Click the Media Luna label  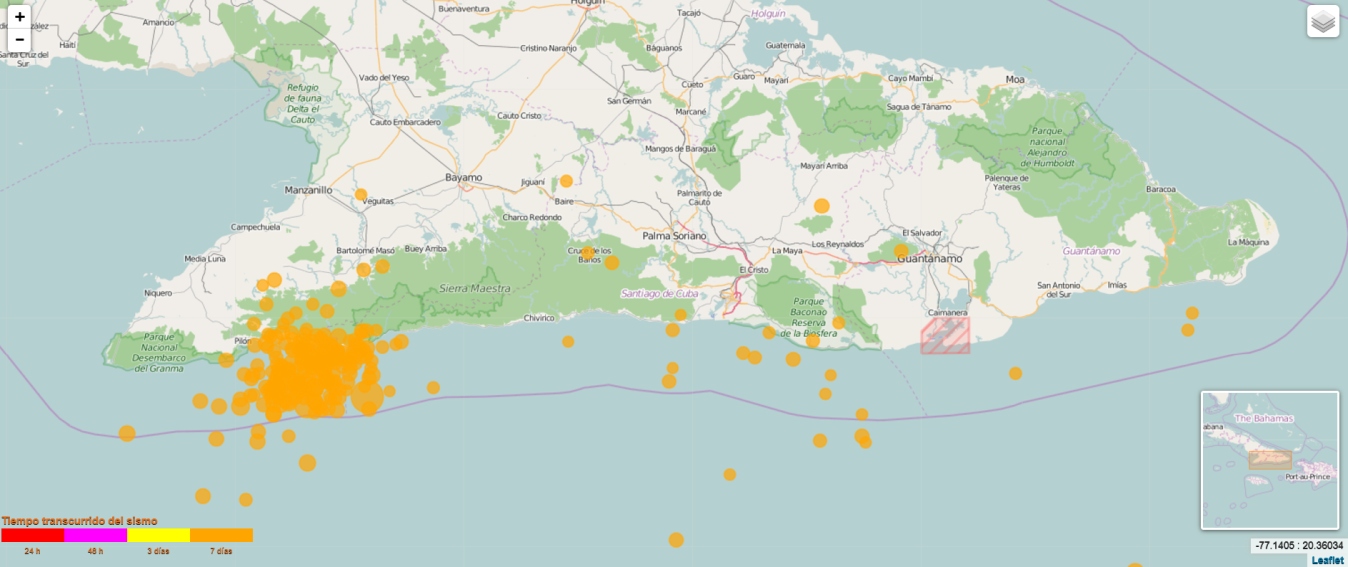205,258
